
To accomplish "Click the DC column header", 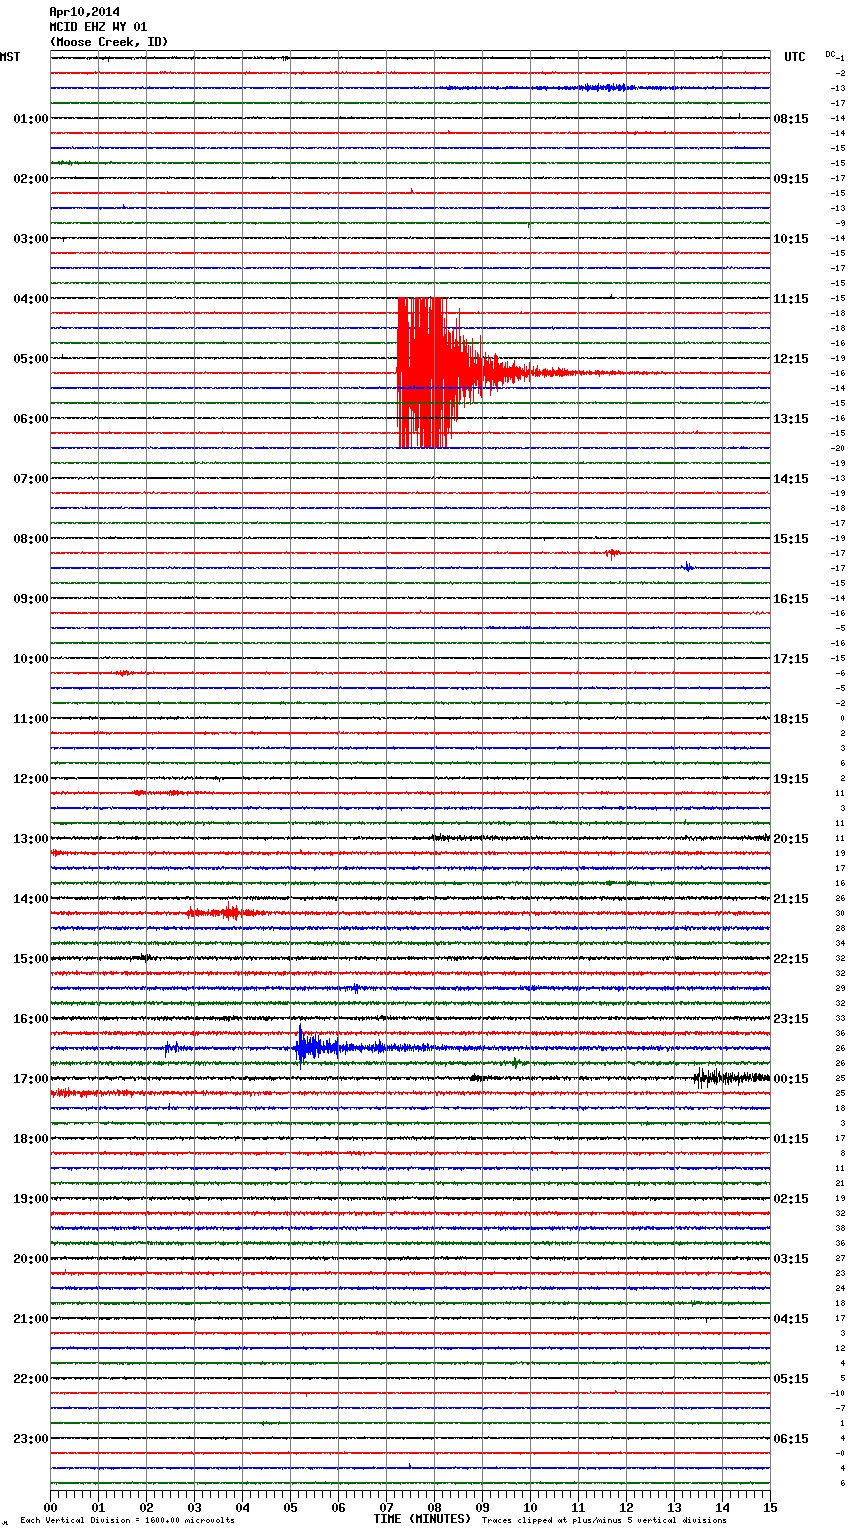I will (x=829, y=53).
